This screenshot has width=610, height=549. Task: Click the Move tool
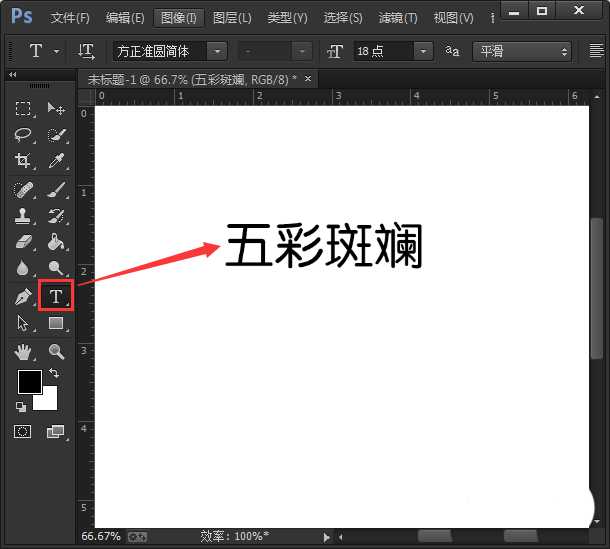point(56,108)
